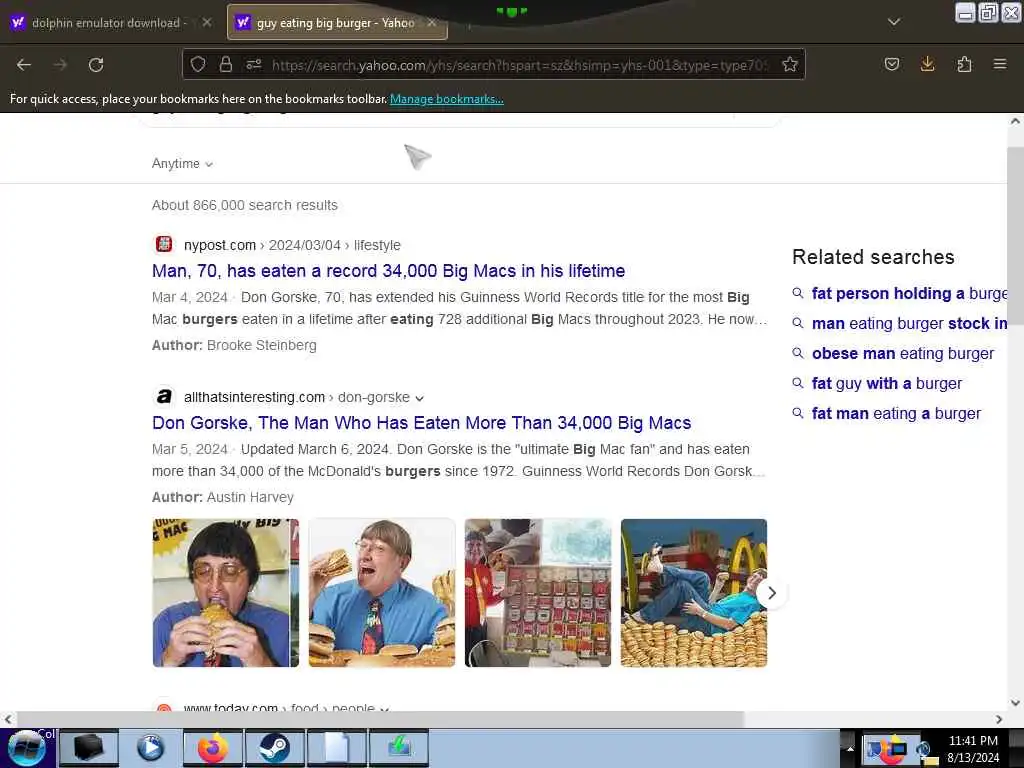Click the horizontal scrollbar right arrow

tap(999, 719)
